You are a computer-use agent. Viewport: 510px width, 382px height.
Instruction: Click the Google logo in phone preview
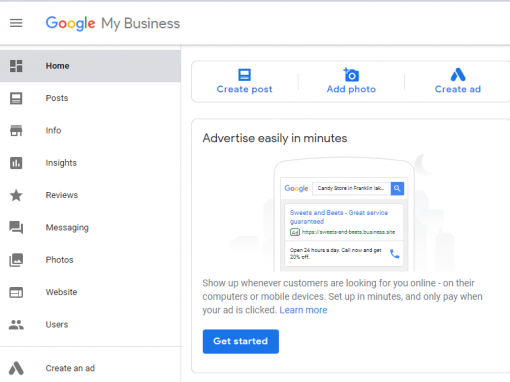[x=296, y=188]
